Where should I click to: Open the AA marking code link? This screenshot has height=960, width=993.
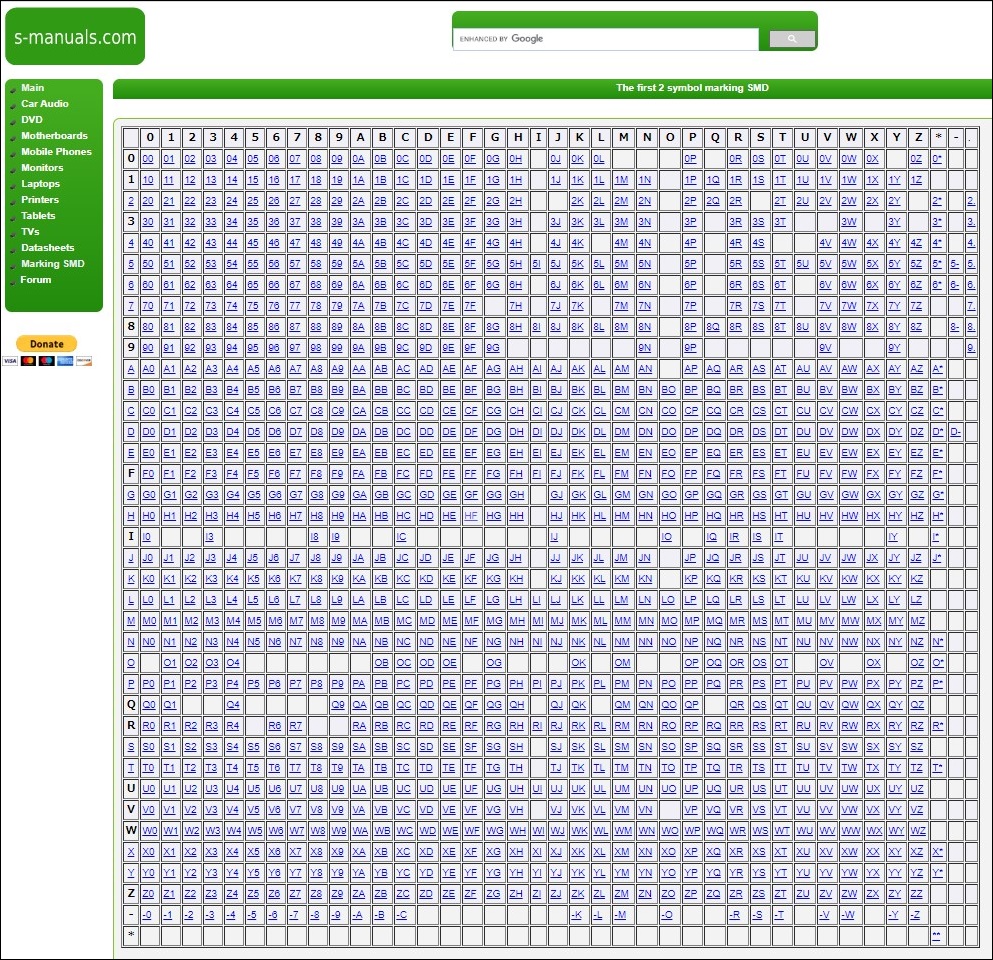359,369
